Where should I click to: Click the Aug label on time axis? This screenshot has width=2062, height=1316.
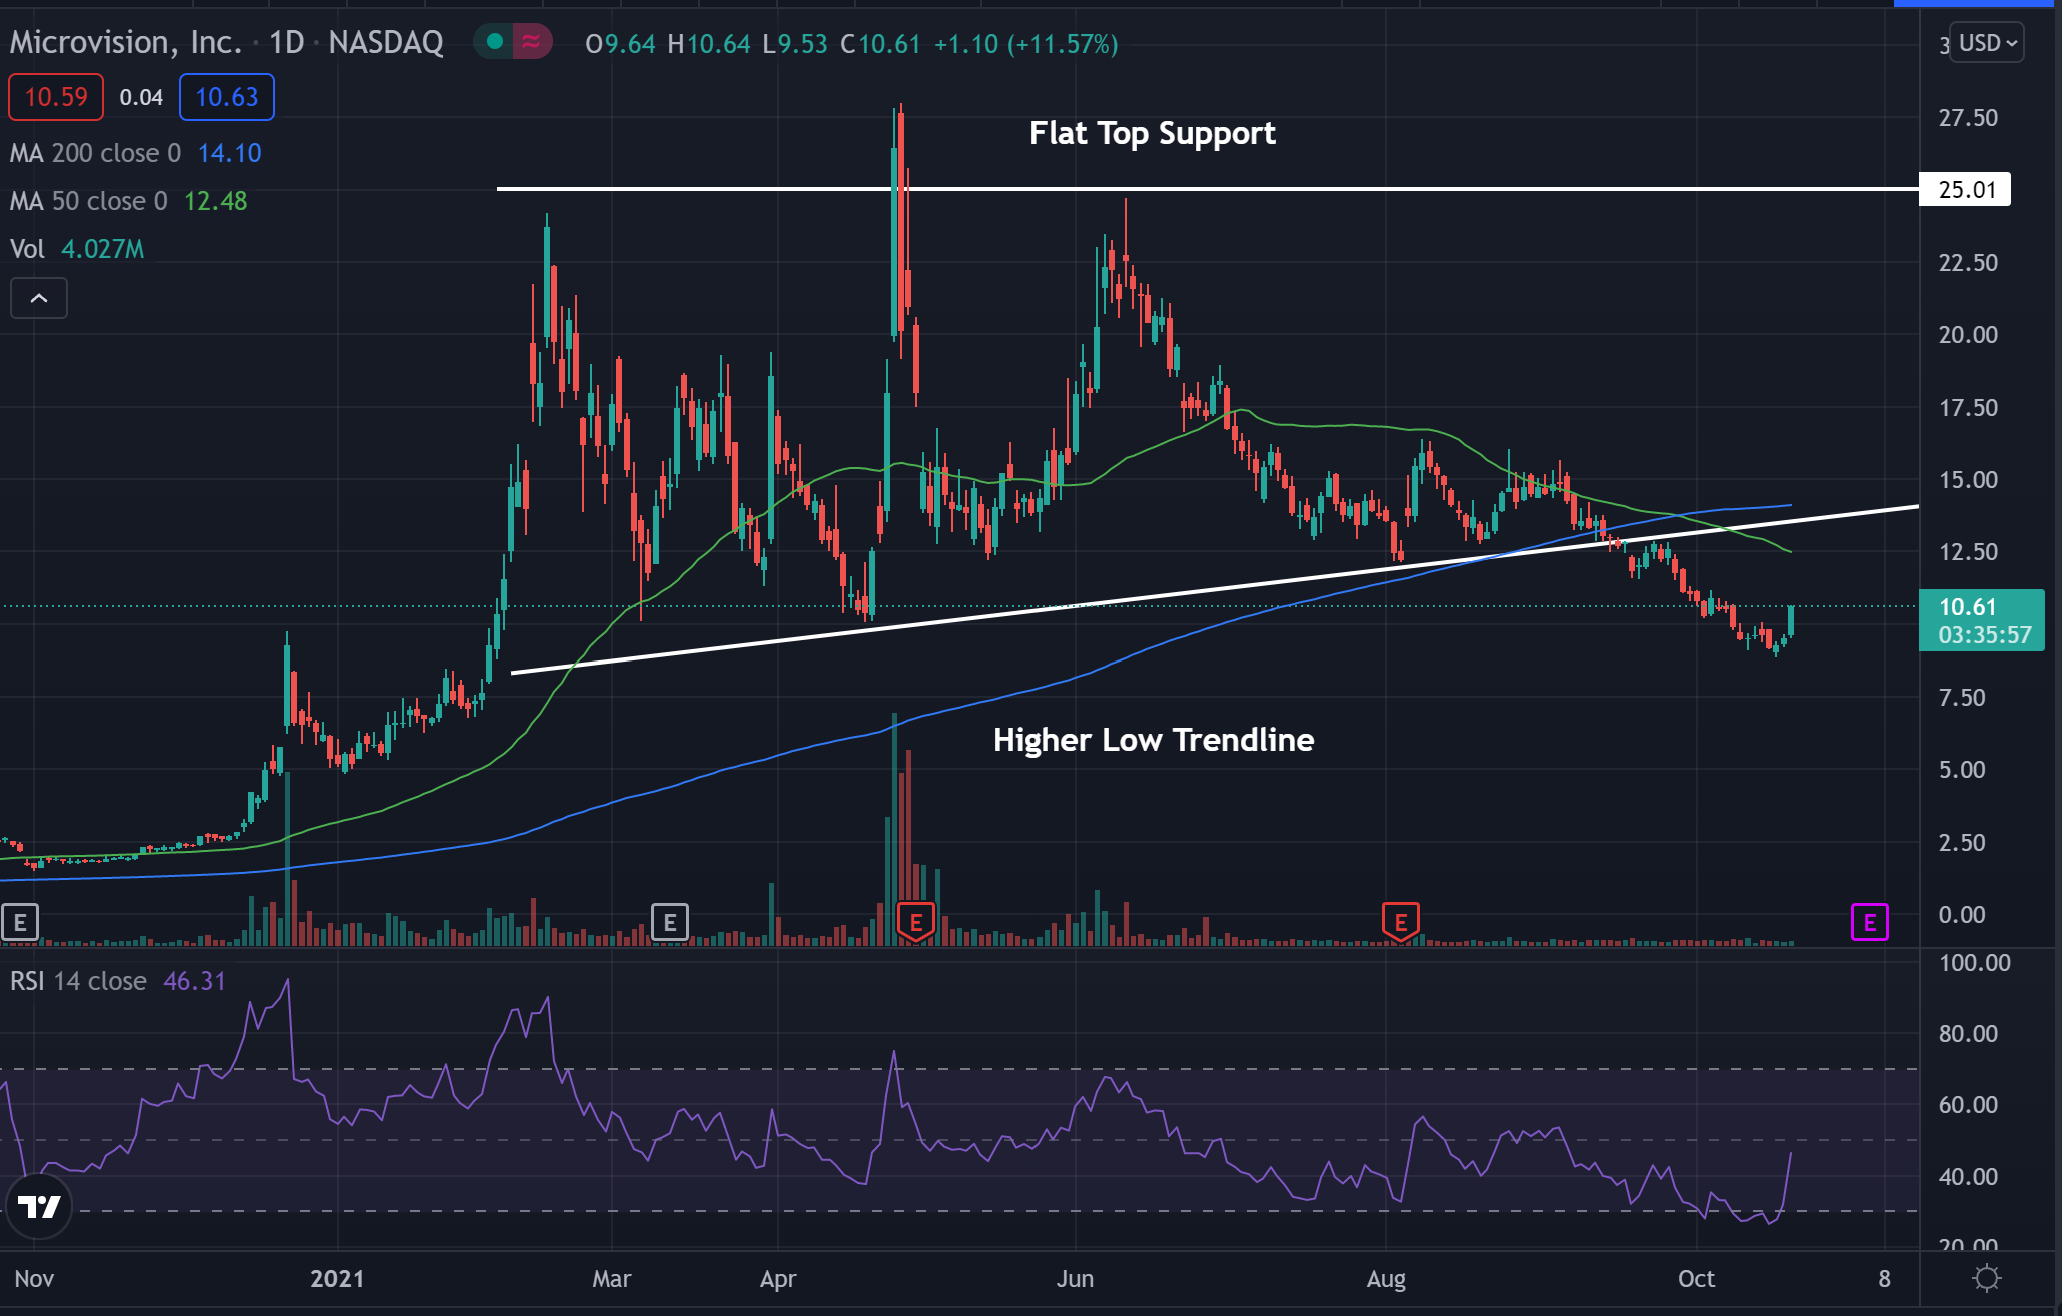tap(1386, 1278)
